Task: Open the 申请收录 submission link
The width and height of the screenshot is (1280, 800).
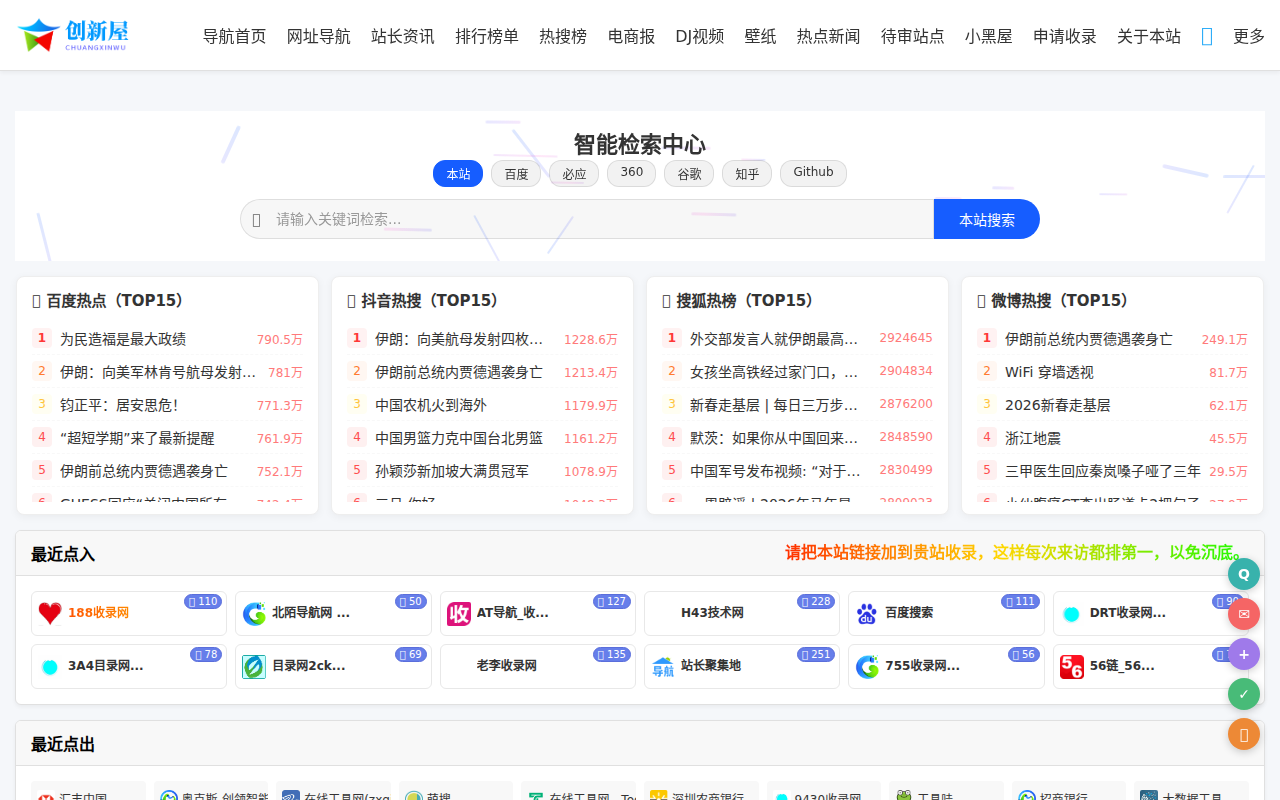Action: click(x=1064, y=34)
